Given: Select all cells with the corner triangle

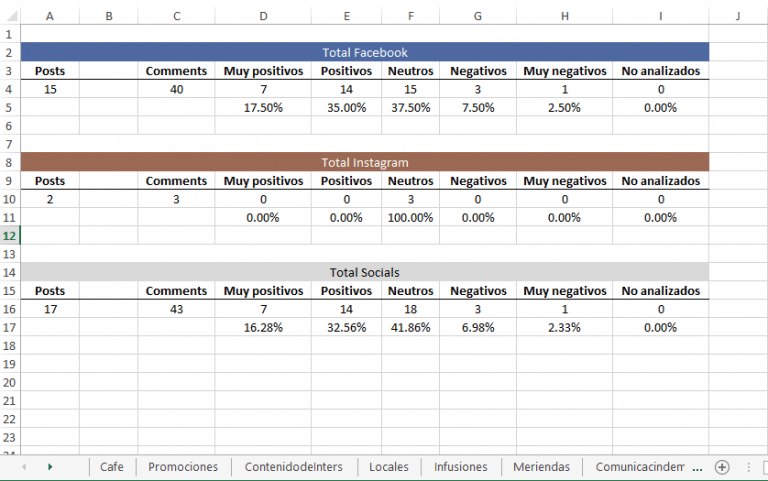Looking at the screenshot, I should pyautogui.click(x=12, y=17).
